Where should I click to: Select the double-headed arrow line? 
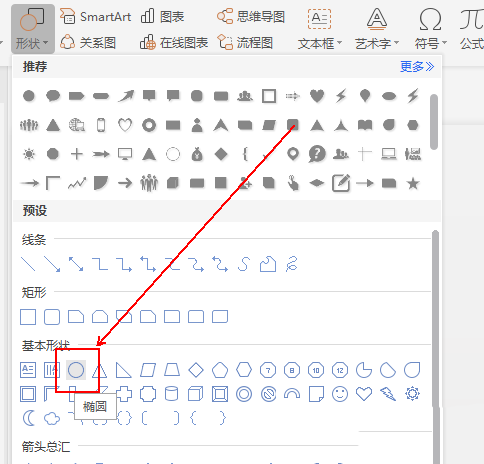point(76,264)
